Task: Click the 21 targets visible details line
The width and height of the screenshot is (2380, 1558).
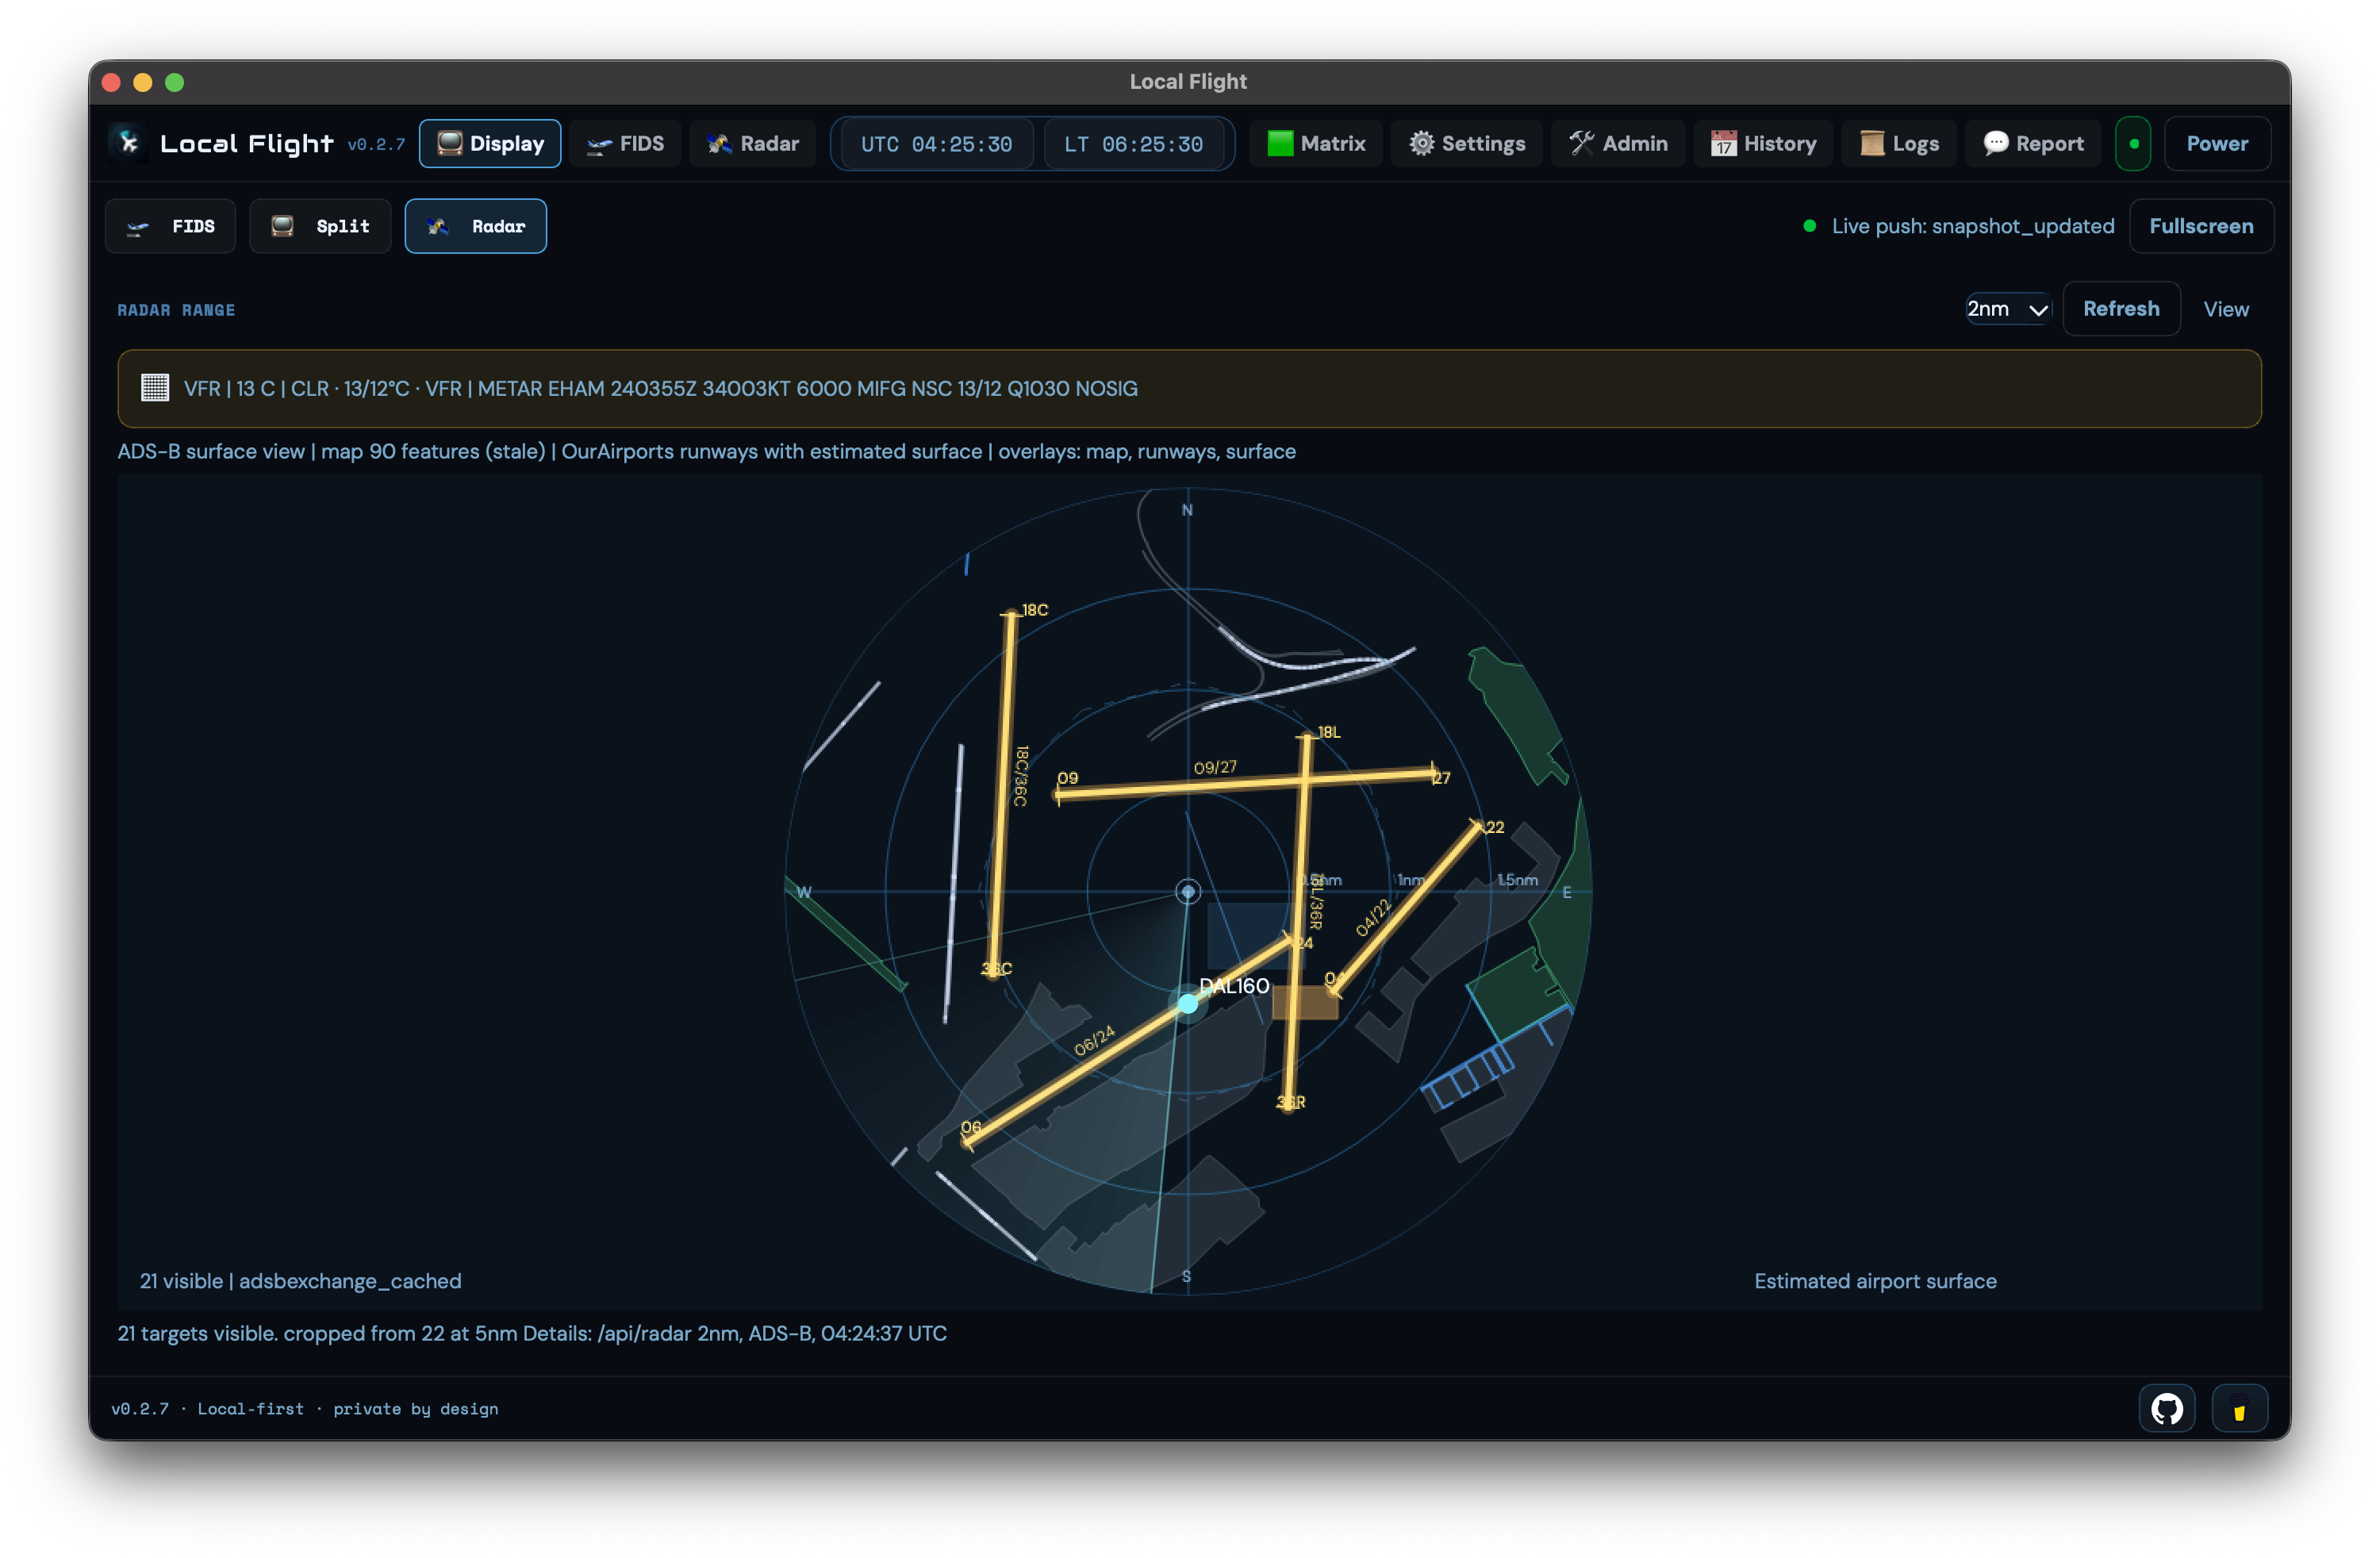Action: tap(532, 1333)
